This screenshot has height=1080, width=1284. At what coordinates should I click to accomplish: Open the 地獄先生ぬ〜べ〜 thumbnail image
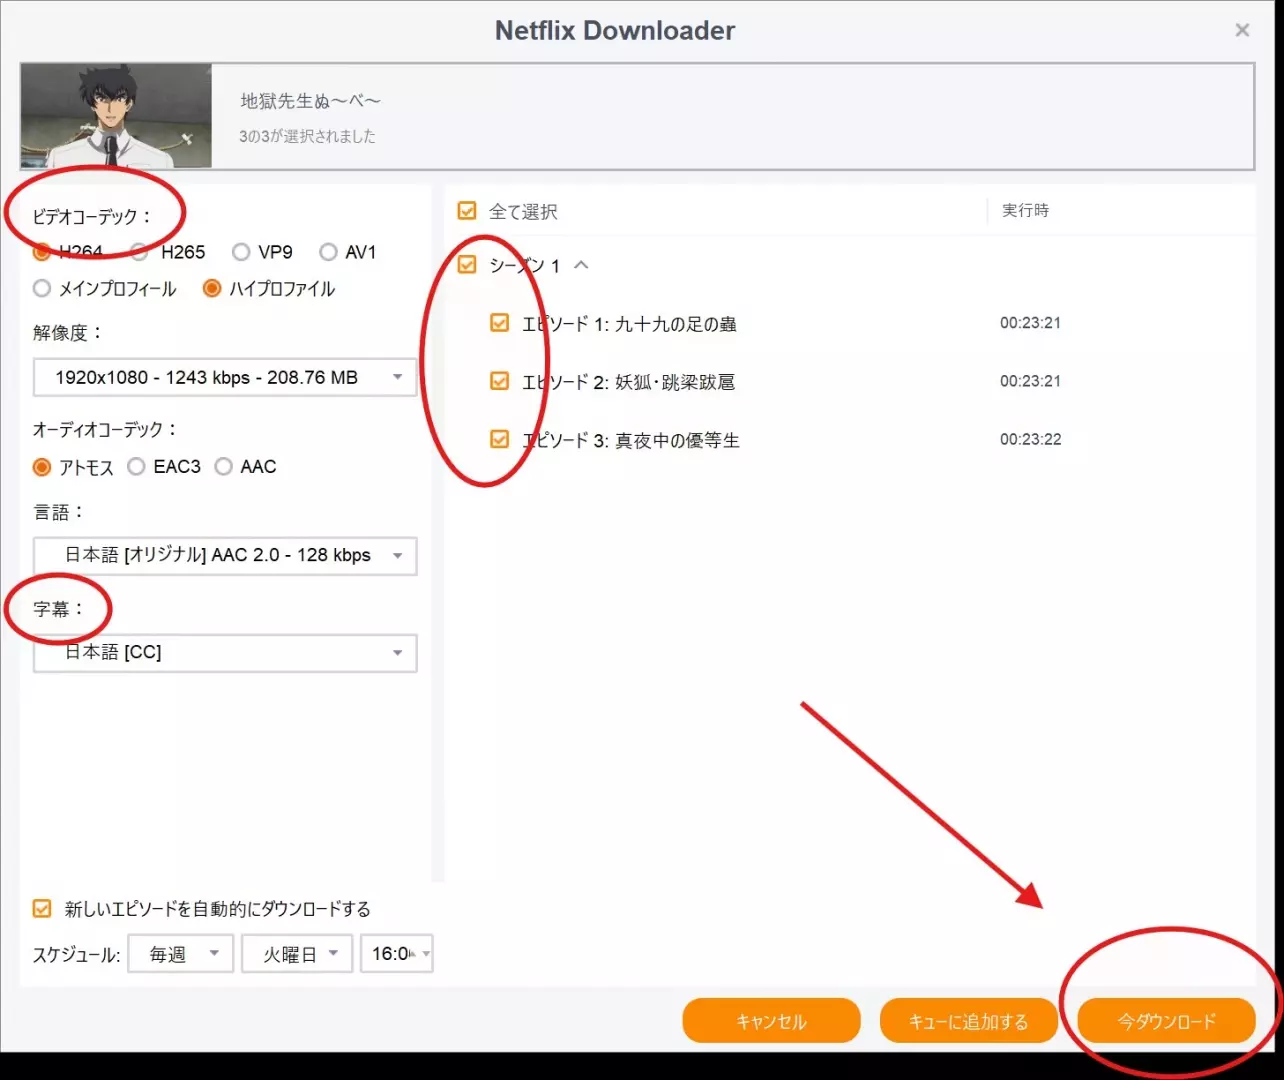point(116,116)
